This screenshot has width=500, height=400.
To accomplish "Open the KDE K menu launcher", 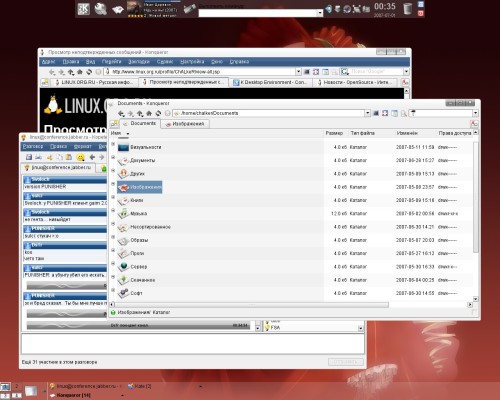I will click(x=83, y=9).
